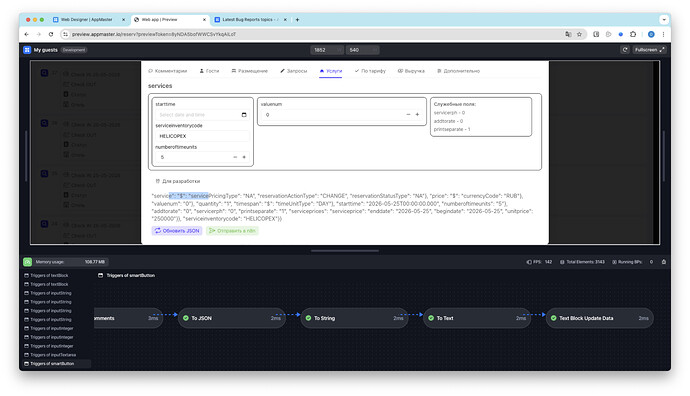The width and height of the screenshot is (690, 396).
Task: Click the green memory usage gauge icon
Action: click(x=27, y=262)
